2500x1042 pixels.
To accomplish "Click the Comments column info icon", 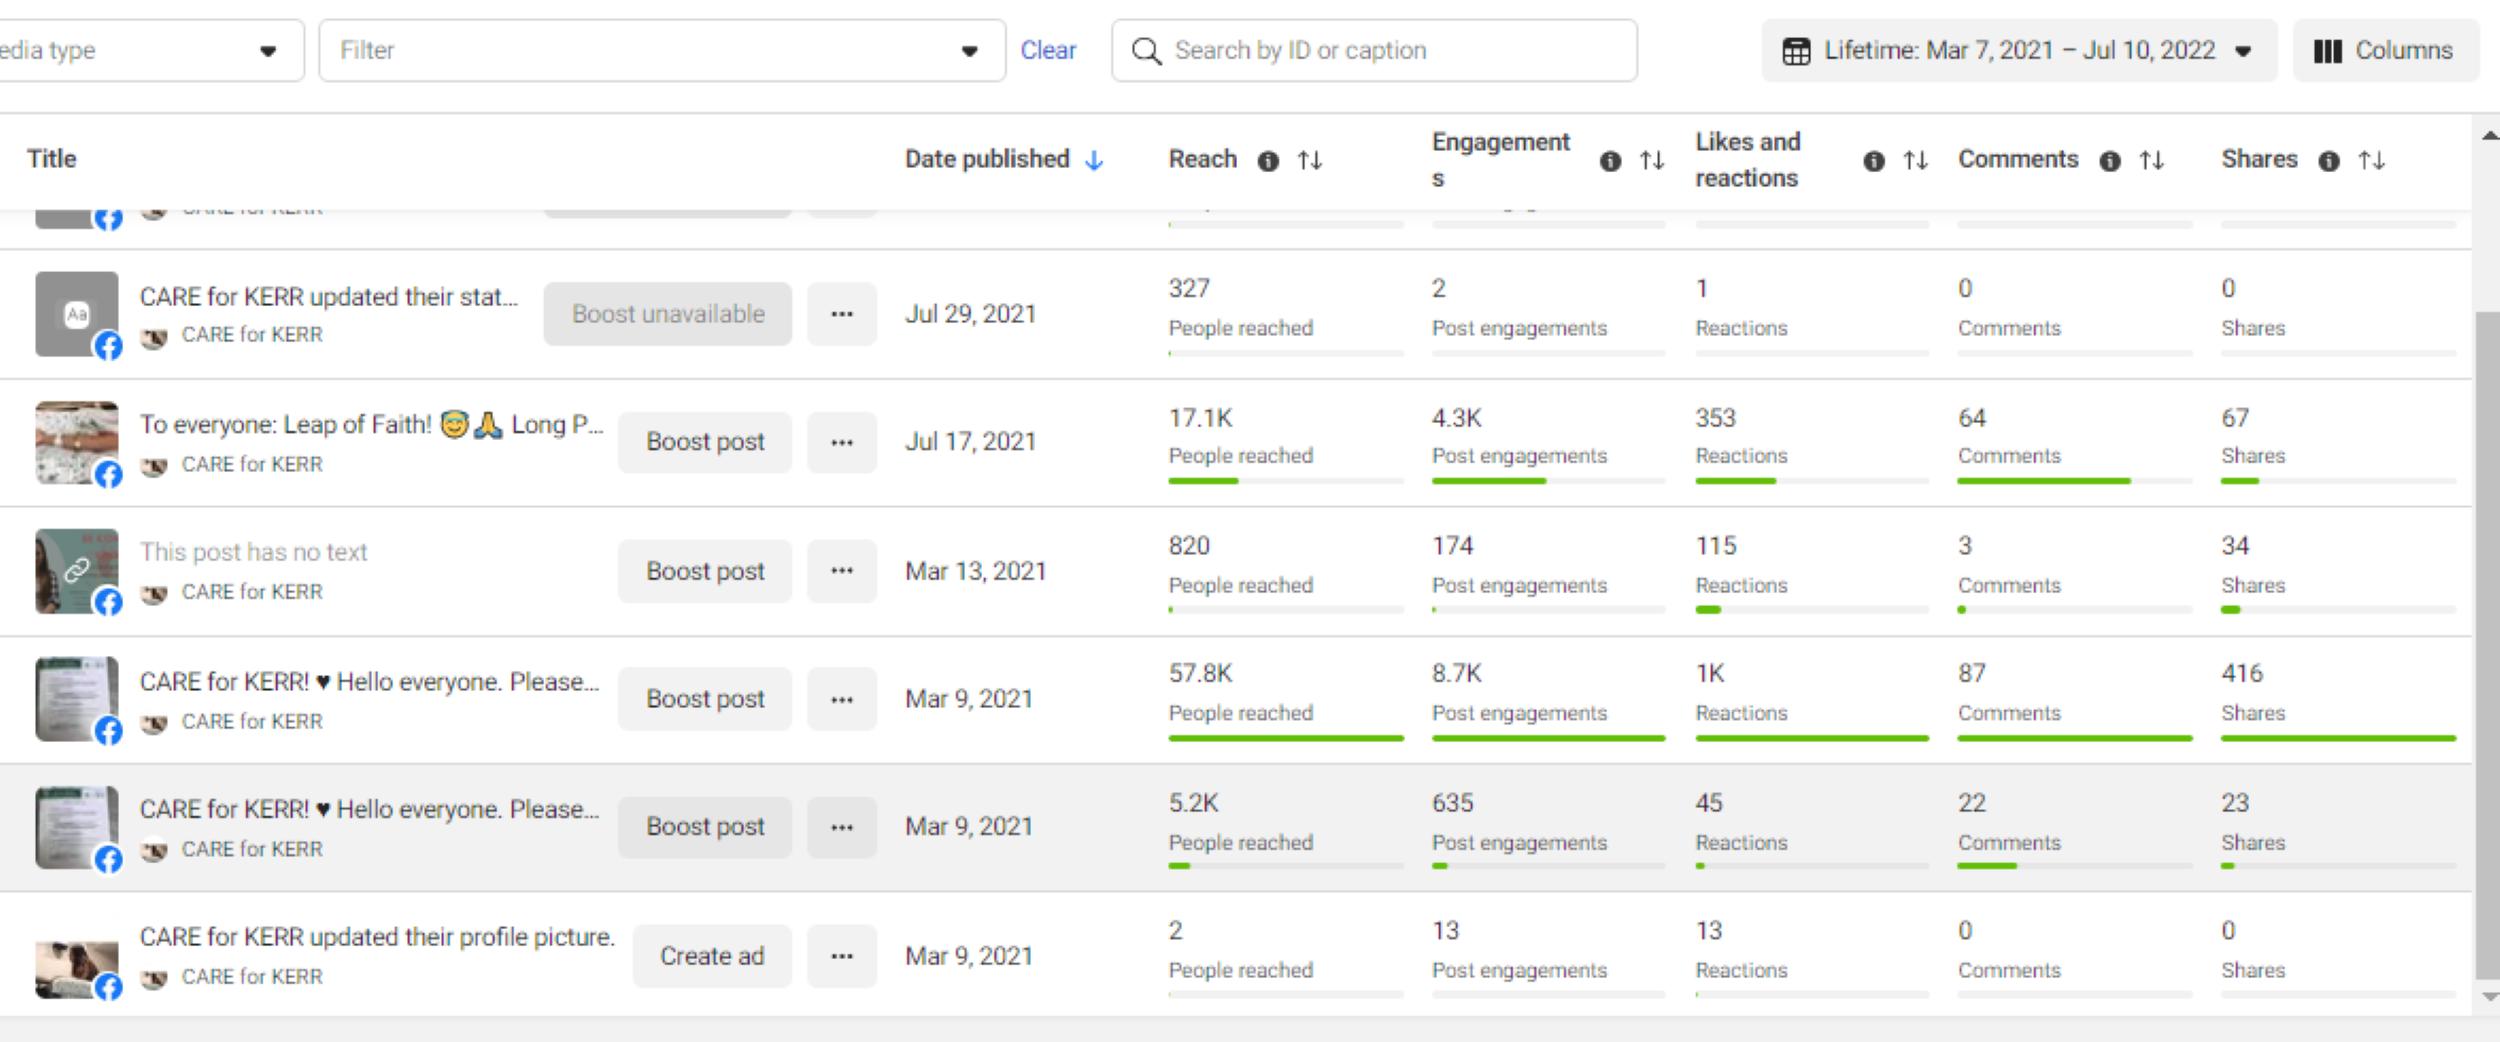I will point(2110,161).
